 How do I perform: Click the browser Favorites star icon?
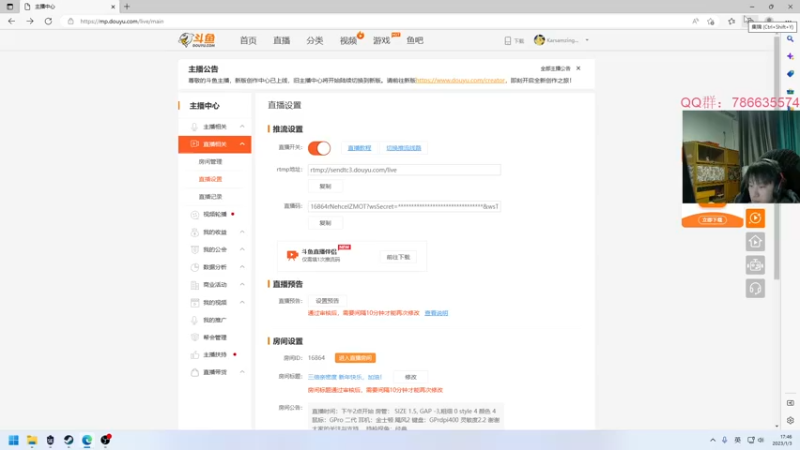(x=731, y=21)
